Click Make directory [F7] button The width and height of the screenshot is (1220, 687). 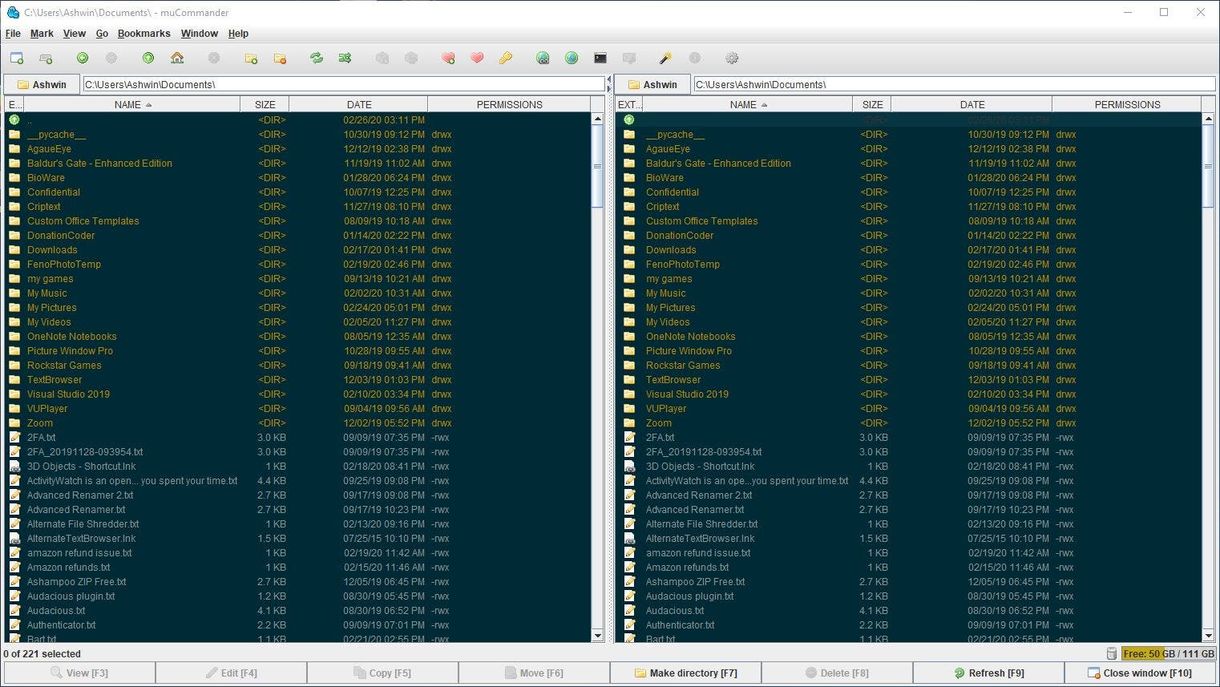click(686, 673)
